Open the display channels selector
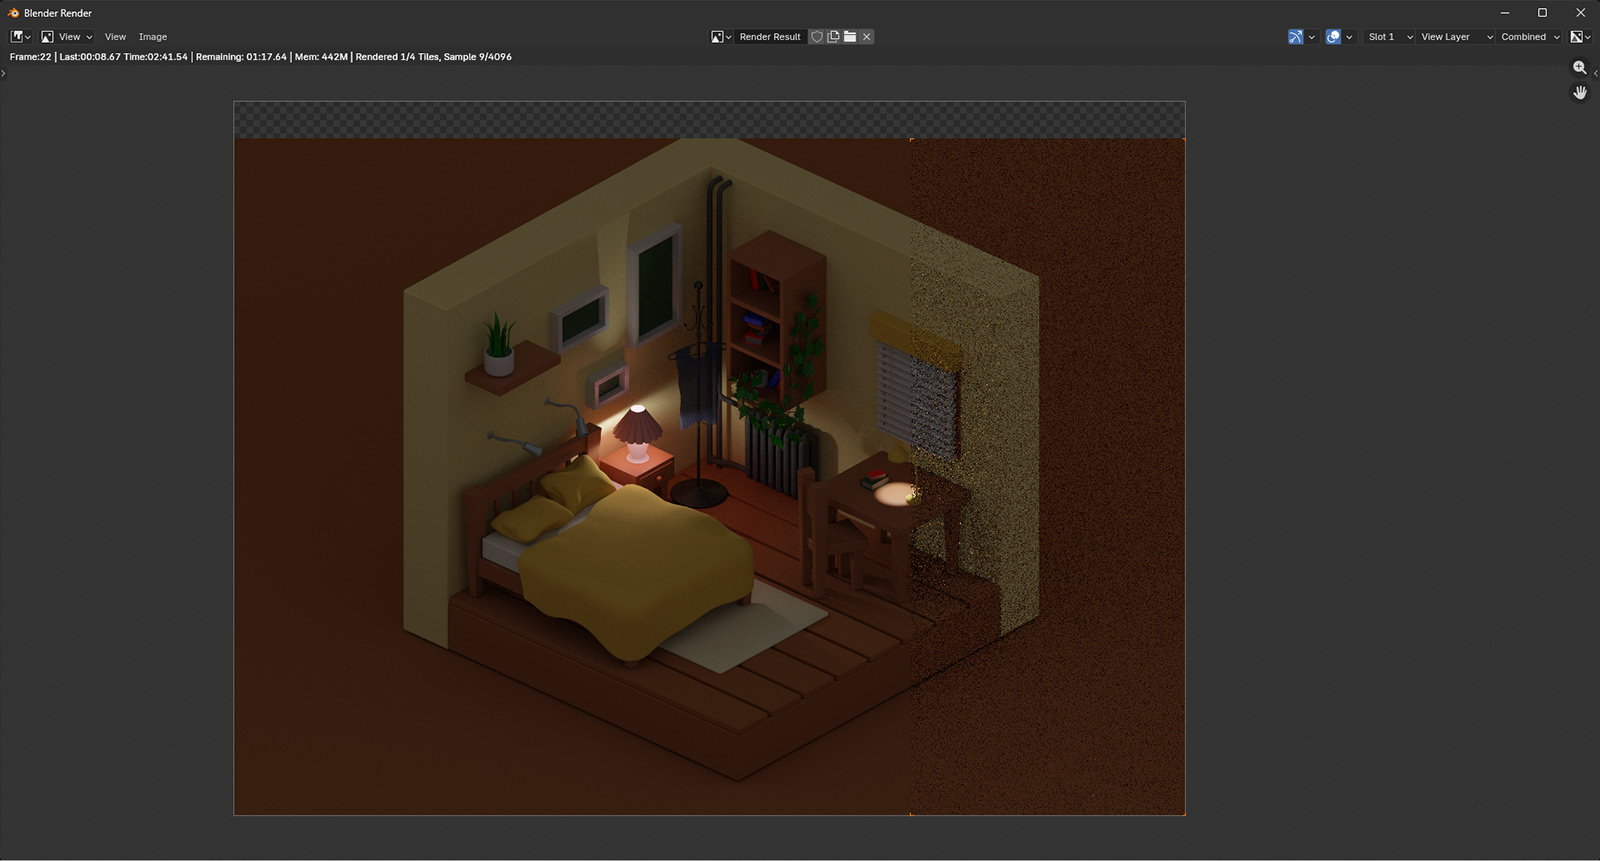The image size is (1600, 861). click(1580, 37)
